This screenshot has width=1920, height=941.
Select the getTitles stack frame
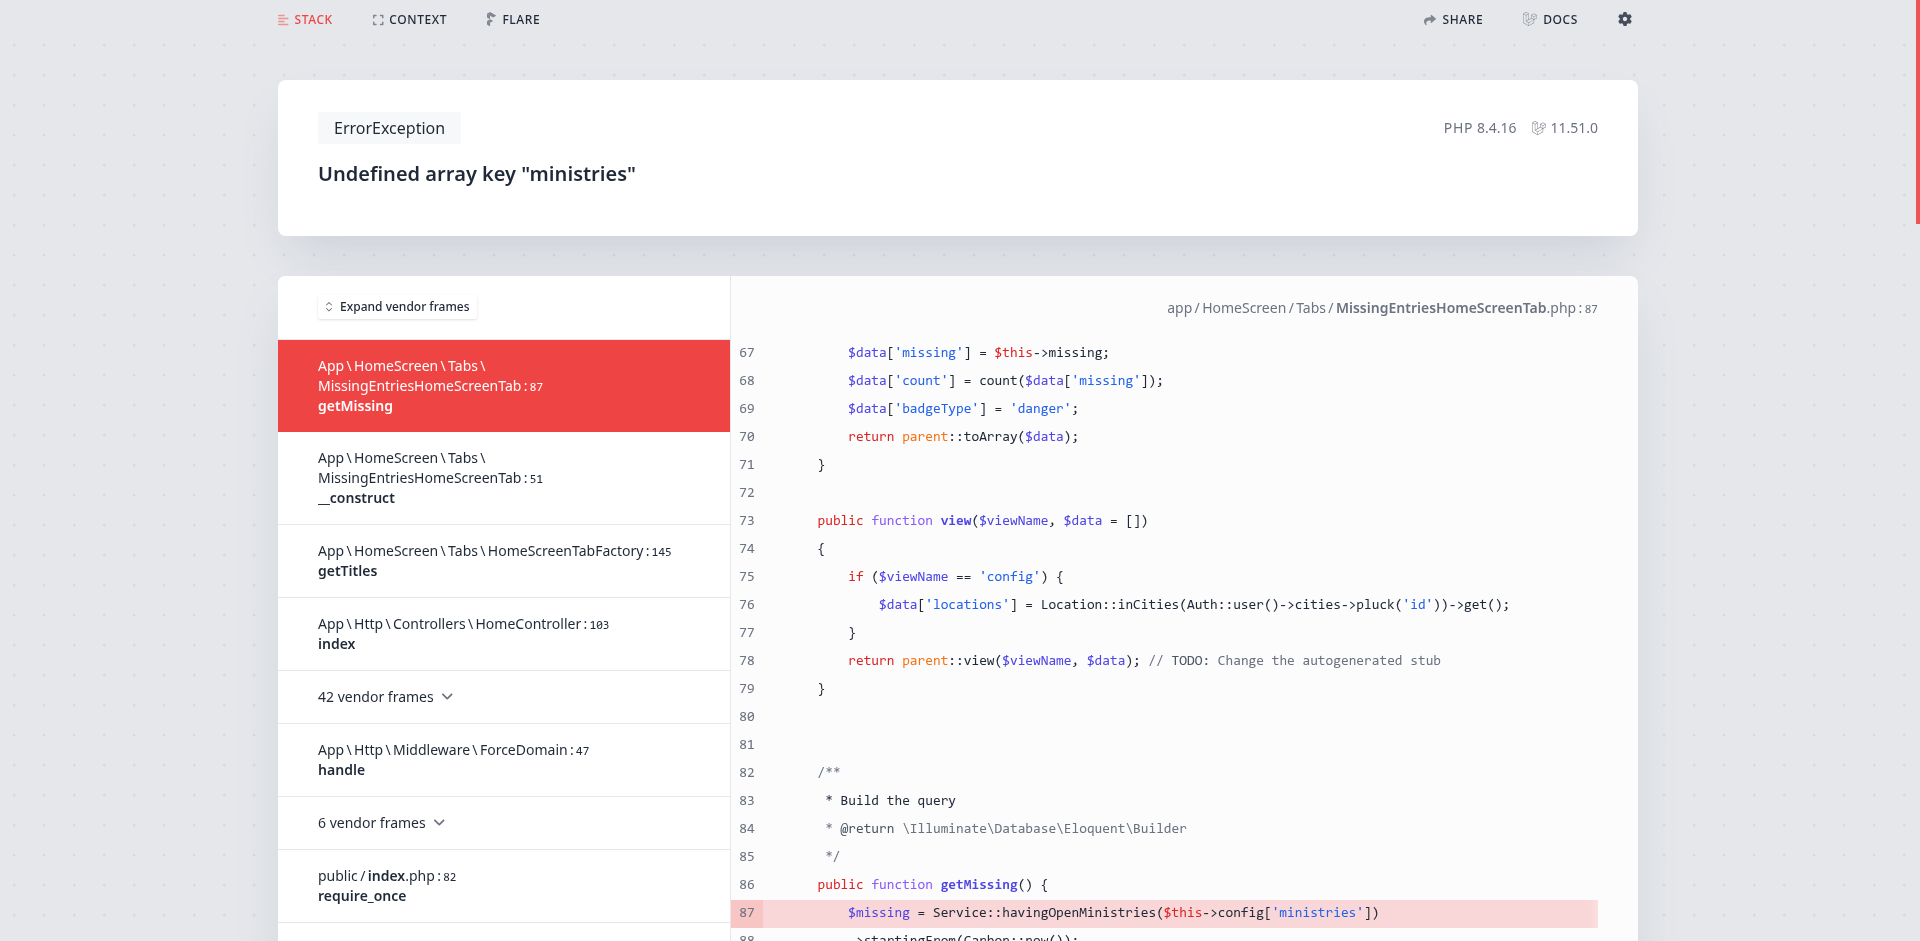(x=504, y=561)
